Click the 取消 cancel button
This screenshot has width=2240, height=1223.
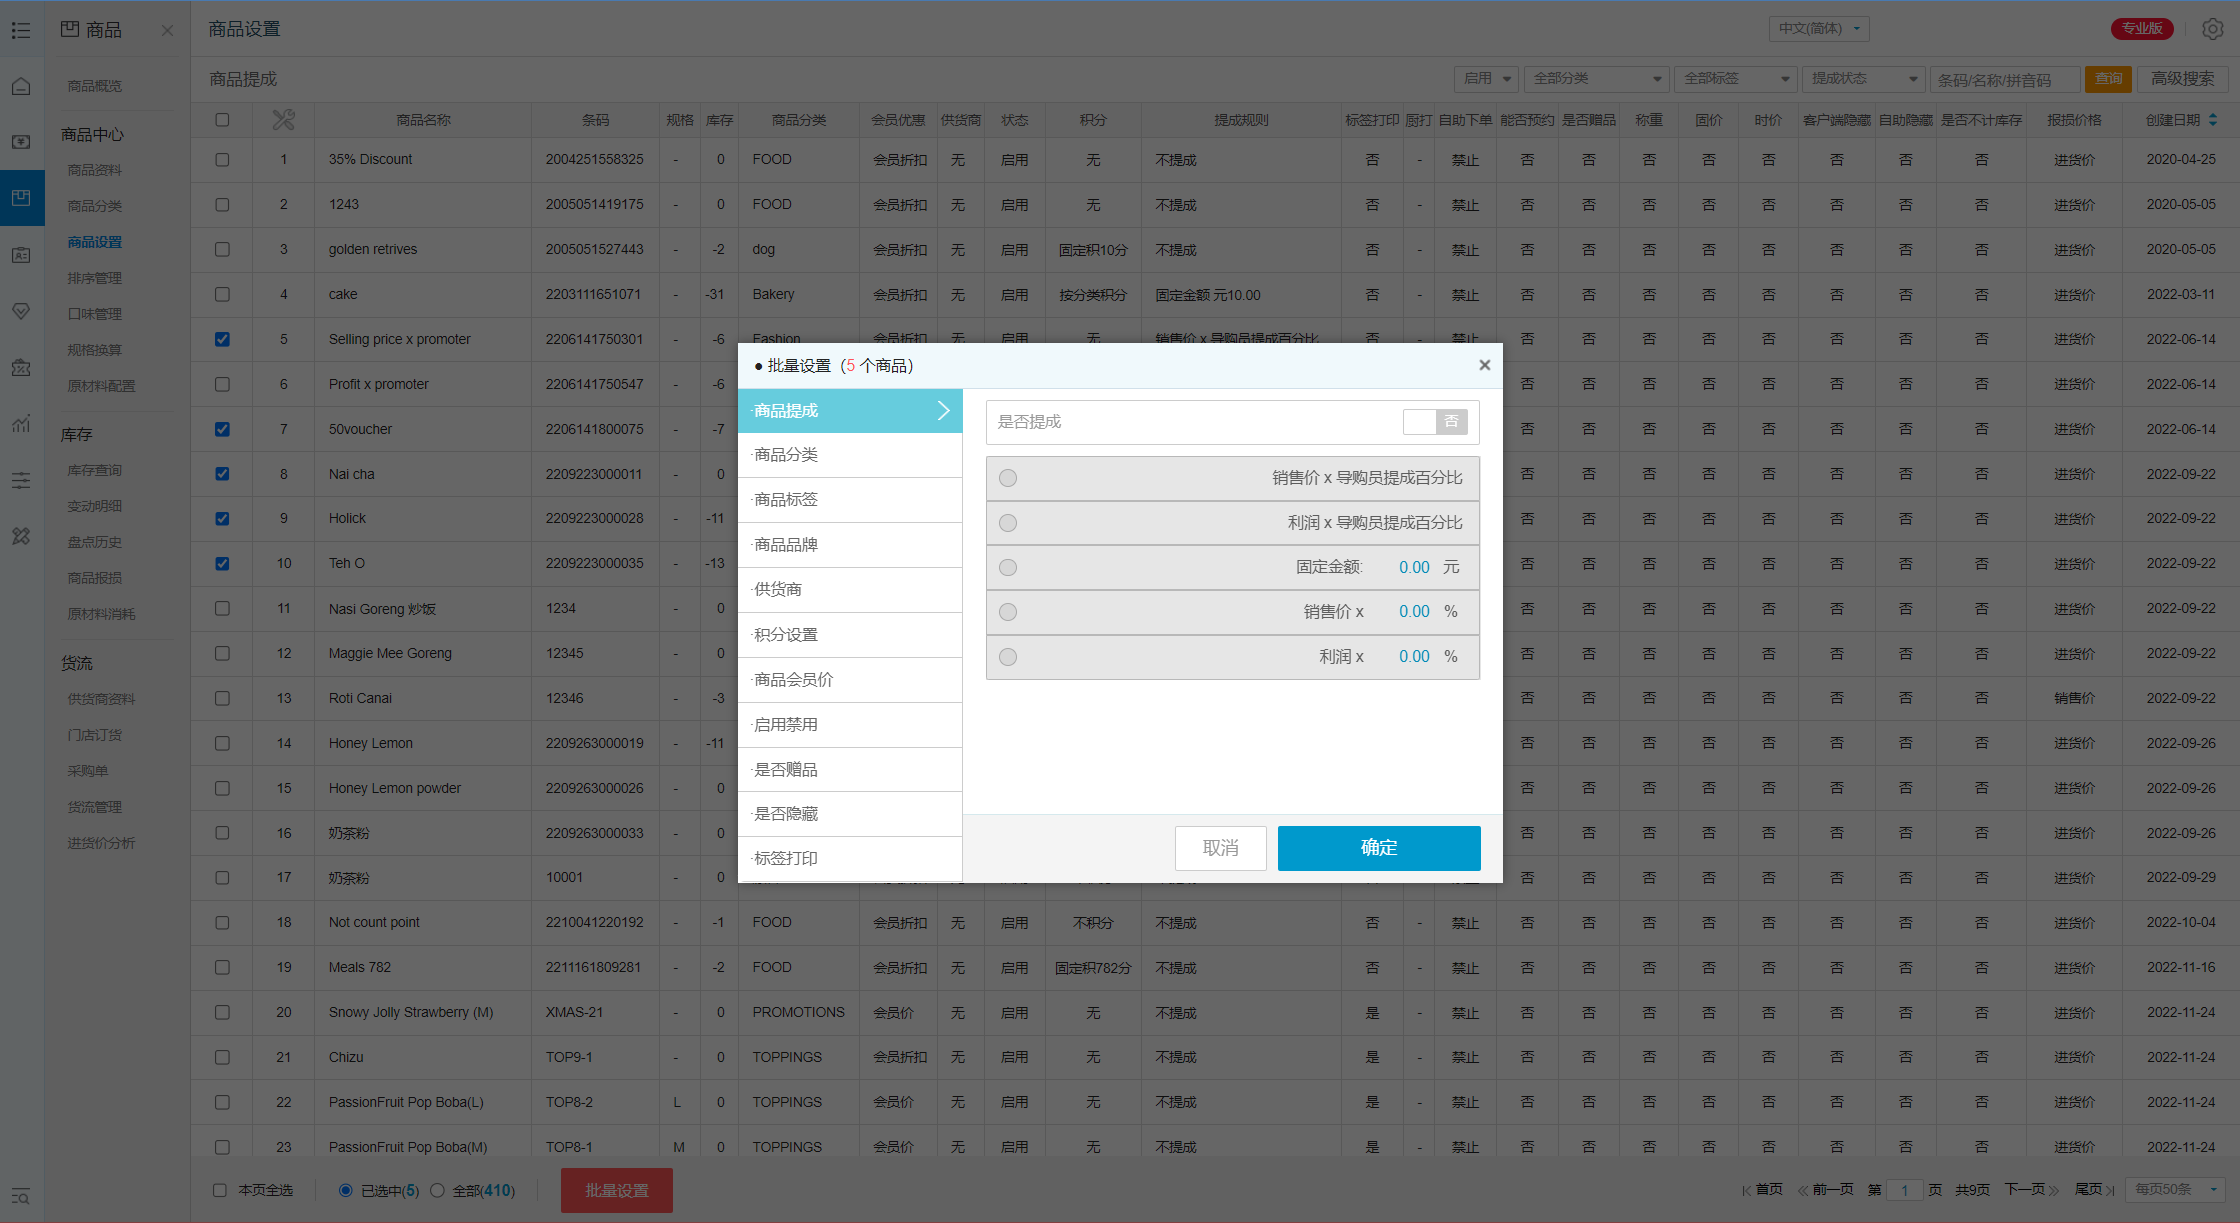(x=1220, y=848)
